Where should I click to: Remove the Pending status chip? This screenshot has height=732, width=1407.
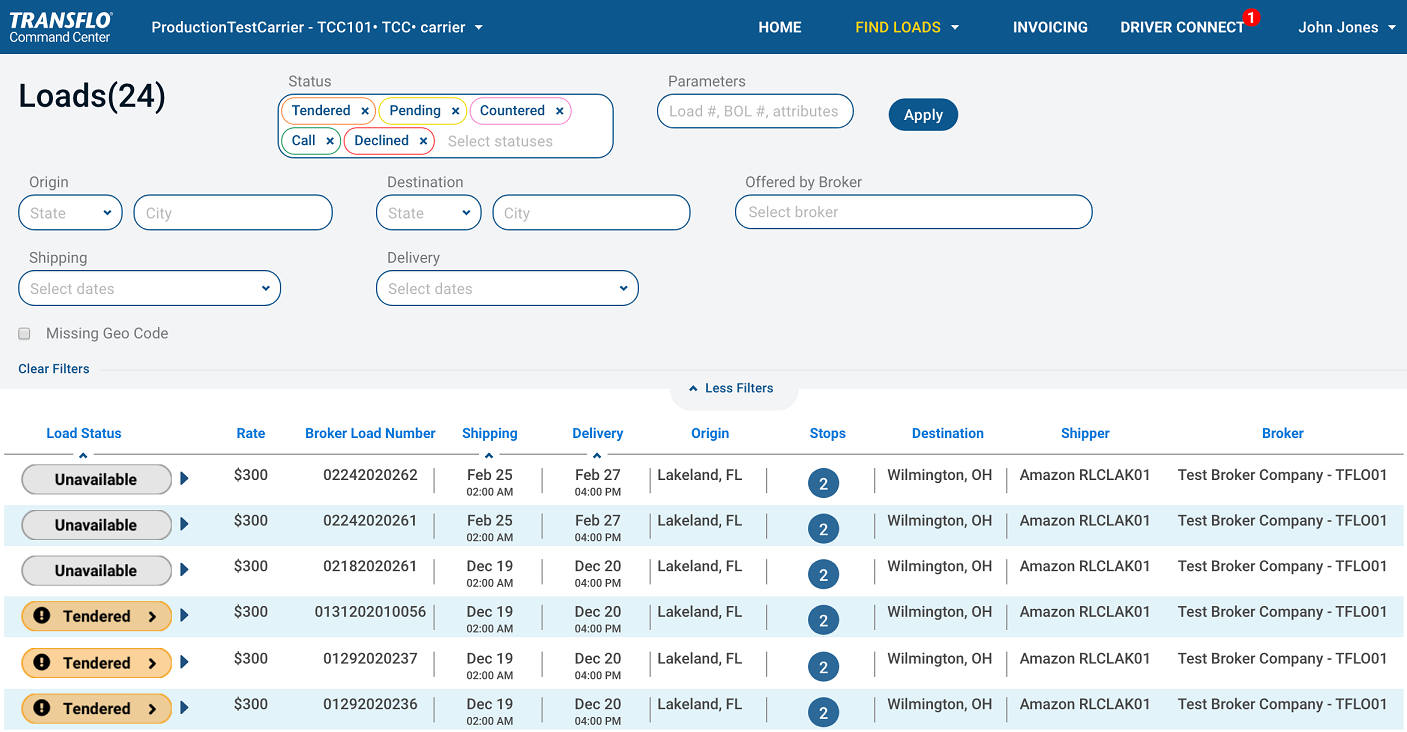(455, 111)
